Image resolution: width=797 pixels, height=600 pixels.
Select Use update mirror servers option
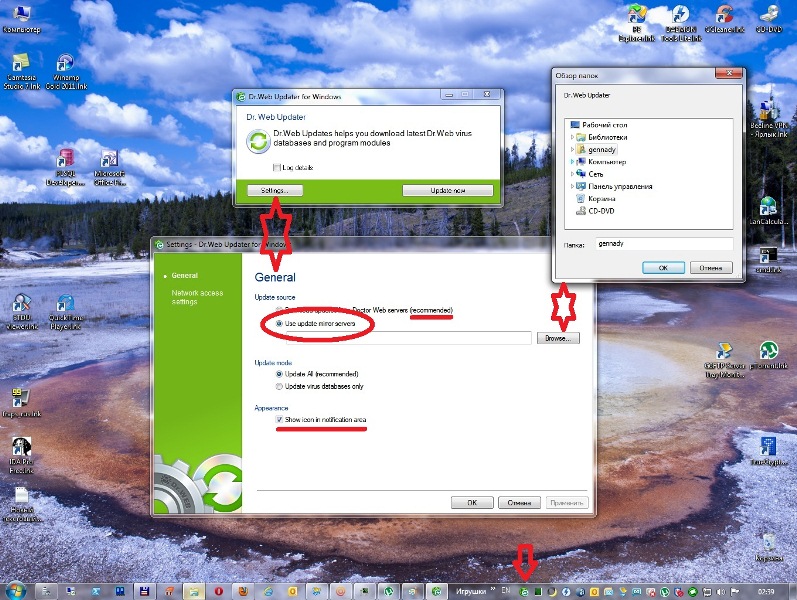click(x=279, y=325)
